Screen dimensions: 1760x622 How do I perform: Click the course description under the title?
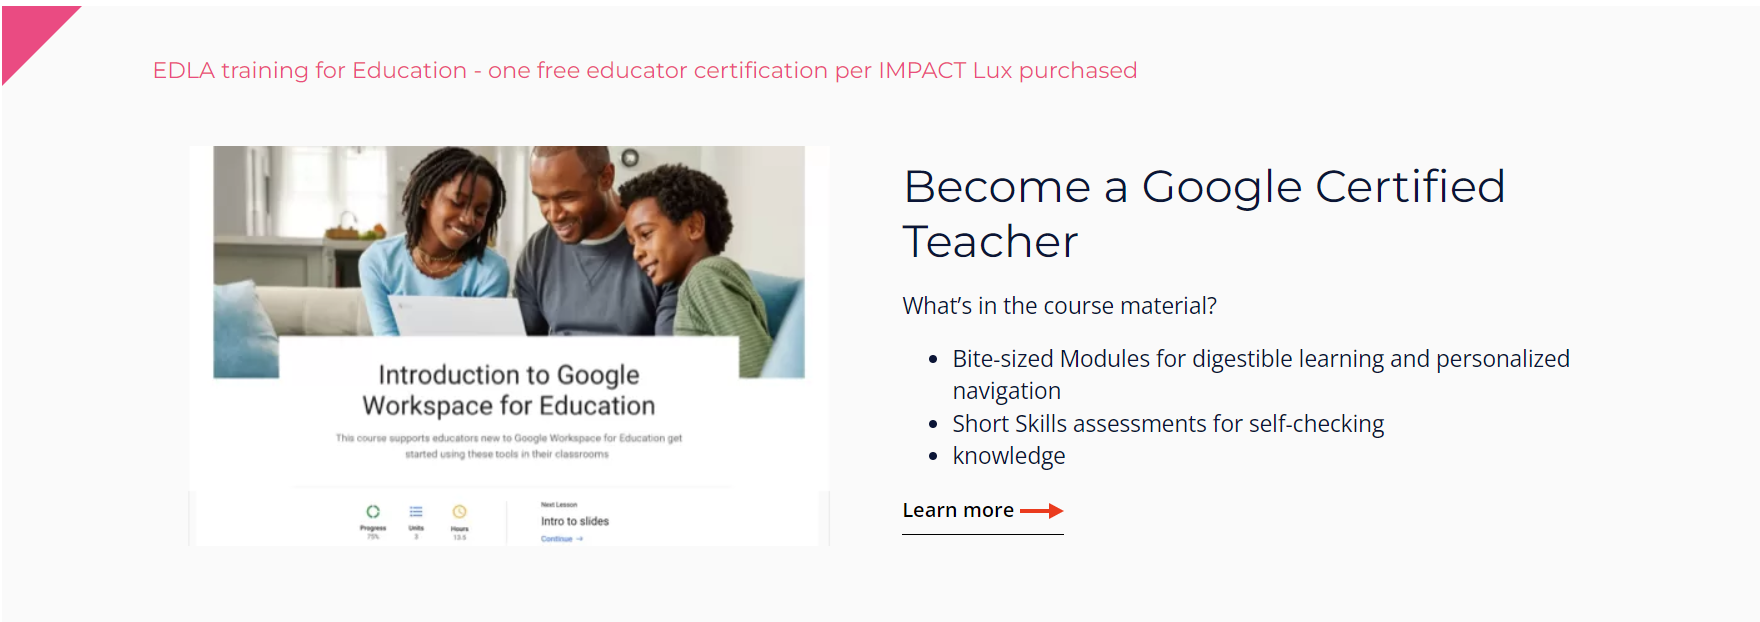[x=509, y=446]
